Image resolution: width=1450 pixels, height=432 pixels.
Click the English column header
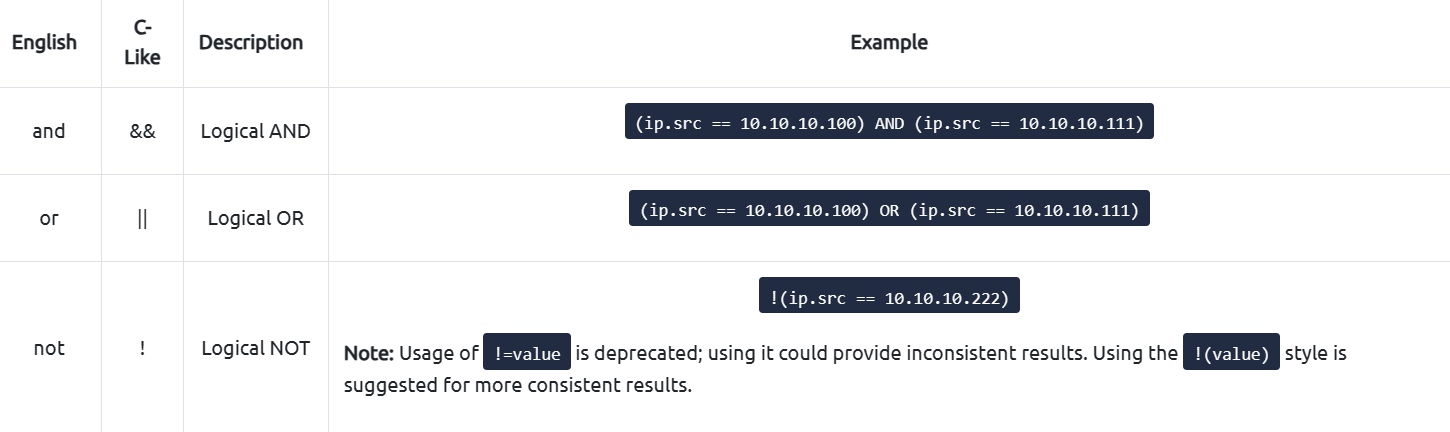44,43
